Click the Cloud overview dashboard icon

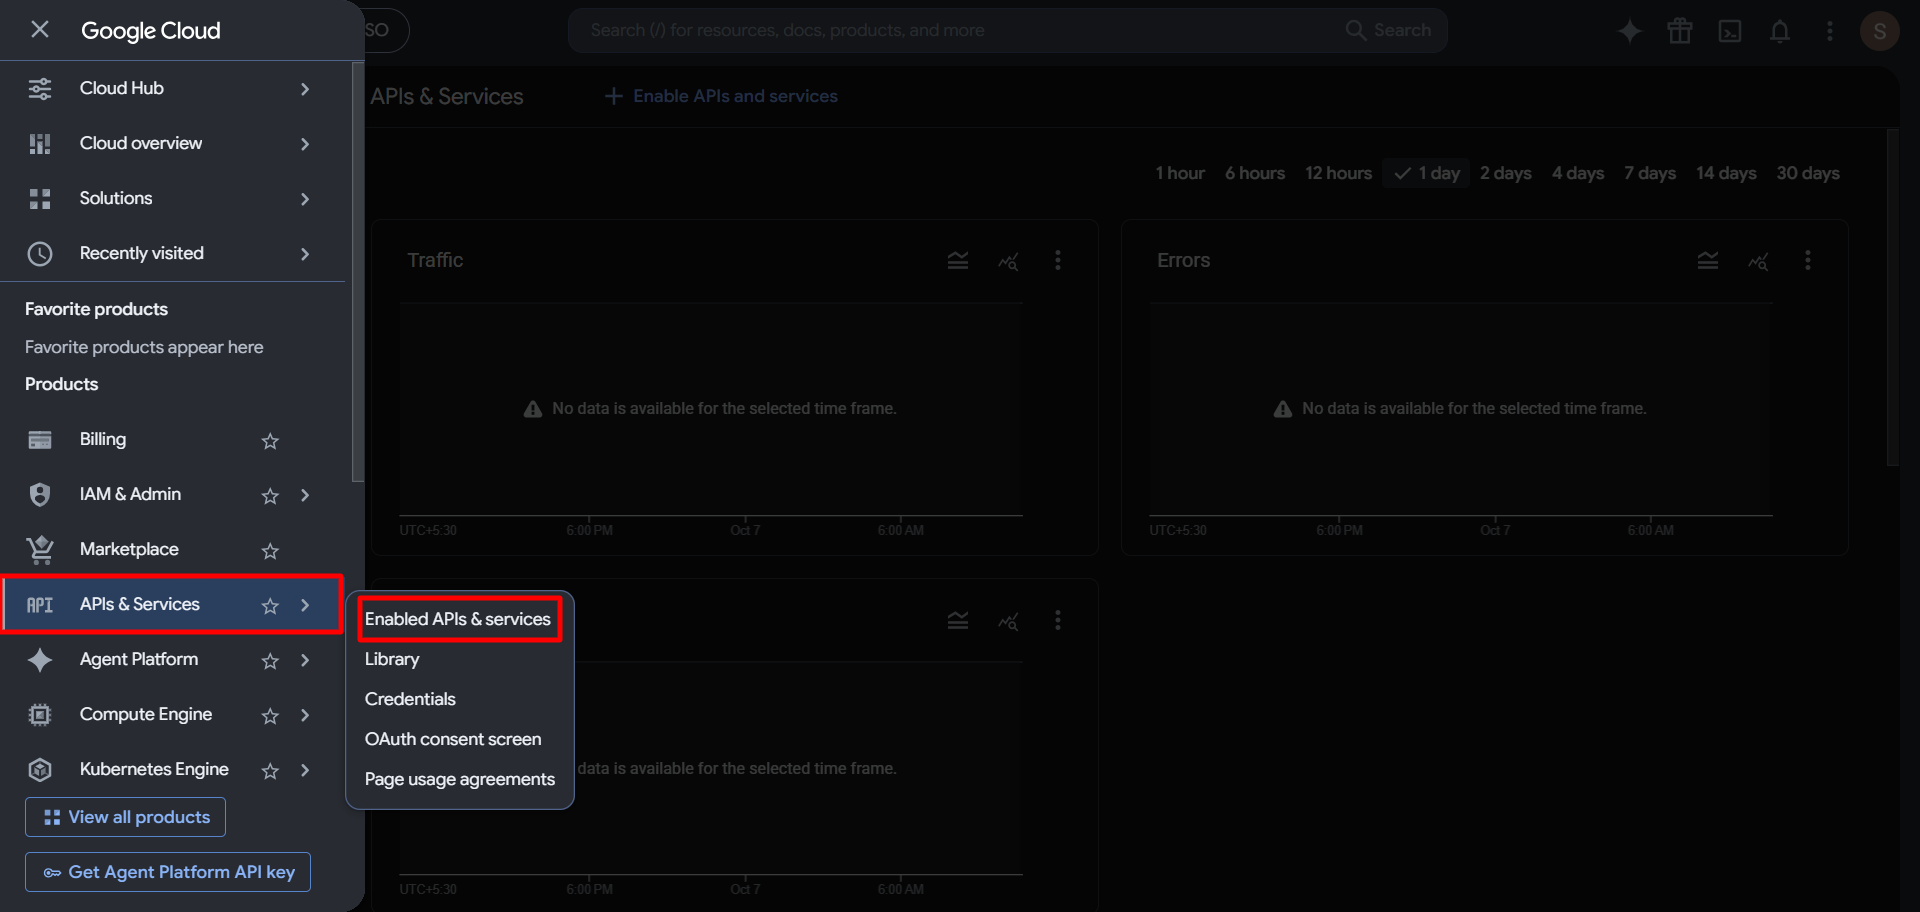coord(40,144)
